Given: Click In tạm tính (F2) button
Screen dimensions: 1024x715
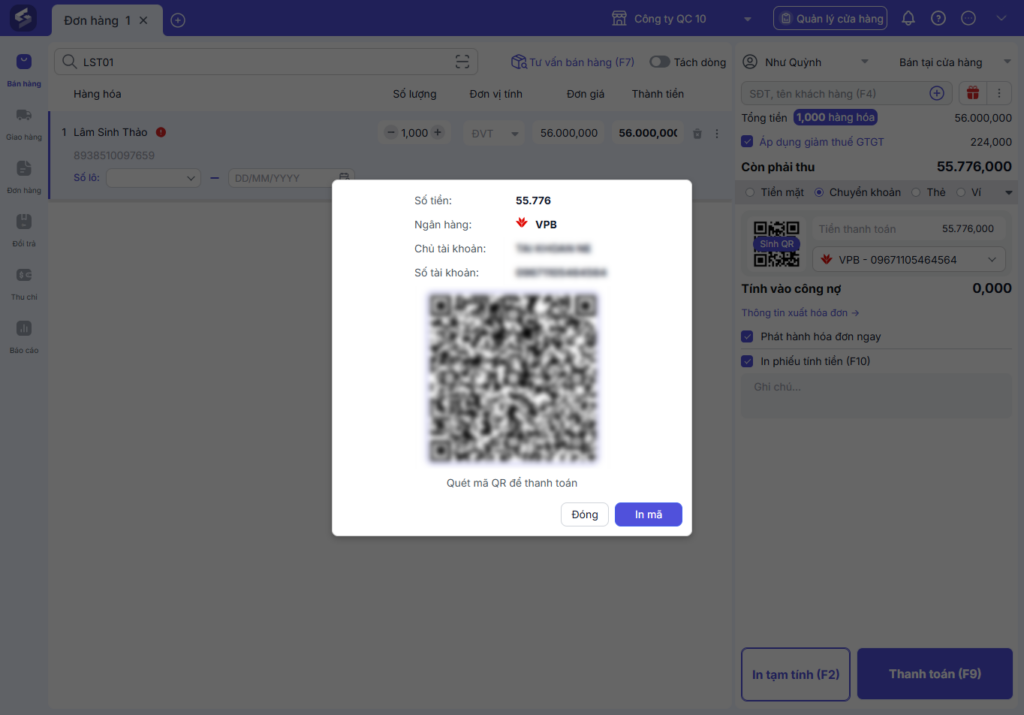Looking at the screenshot, I should (x=795, y=674).
